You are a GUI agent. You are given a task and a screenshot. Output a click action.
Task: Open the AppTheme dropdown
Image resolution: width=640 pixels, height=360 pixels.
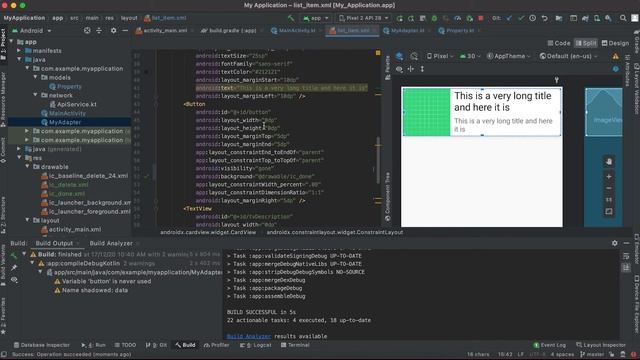click(x=509, y=56)
